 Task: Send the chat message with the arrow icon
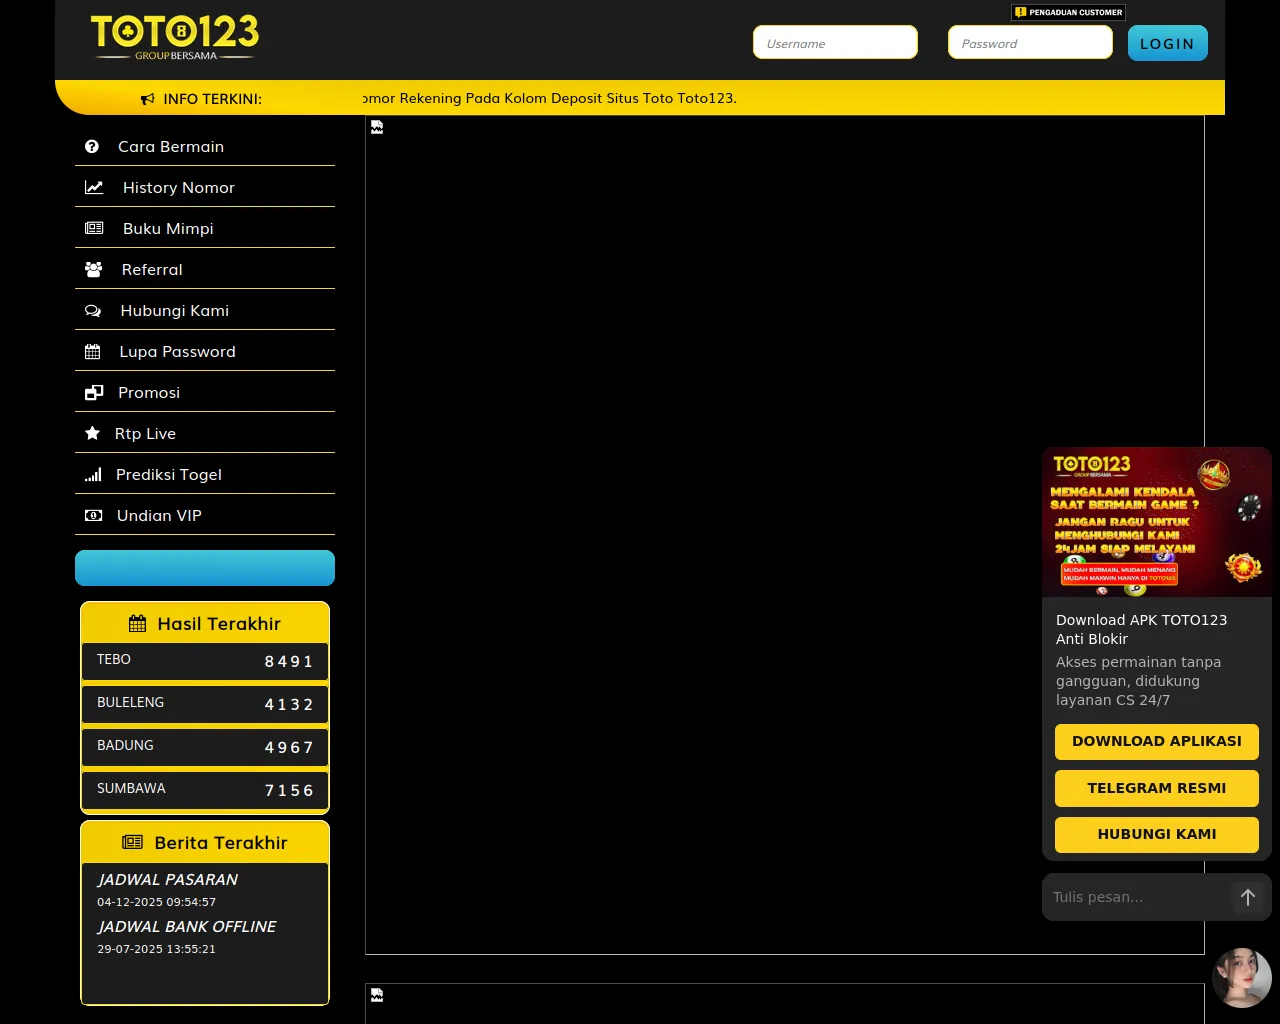click(x=1247, y=897)
